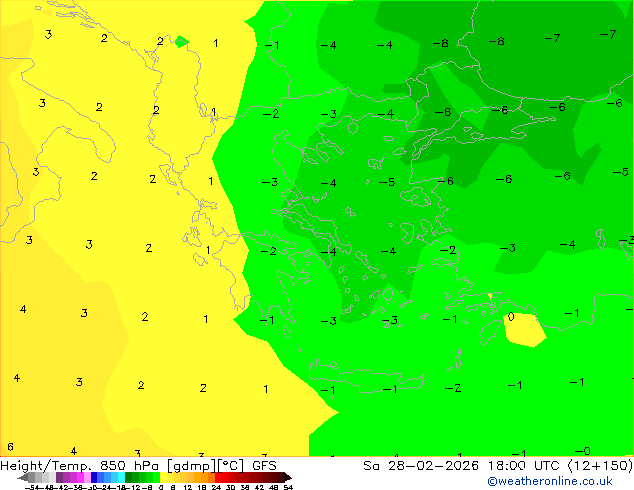Pick the bright yellow legend swatch above 0
634x490 pixels.
tap(163, 477)
